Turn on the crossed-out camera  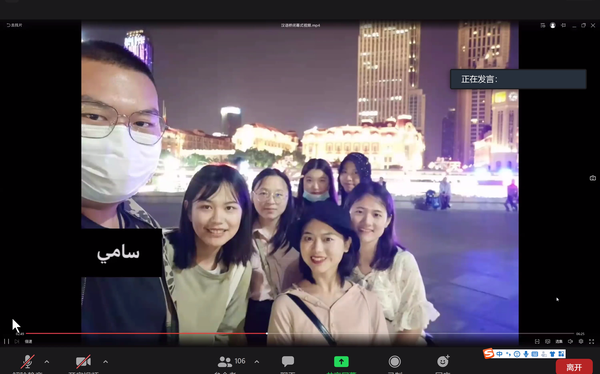click(x=83, y=361)
